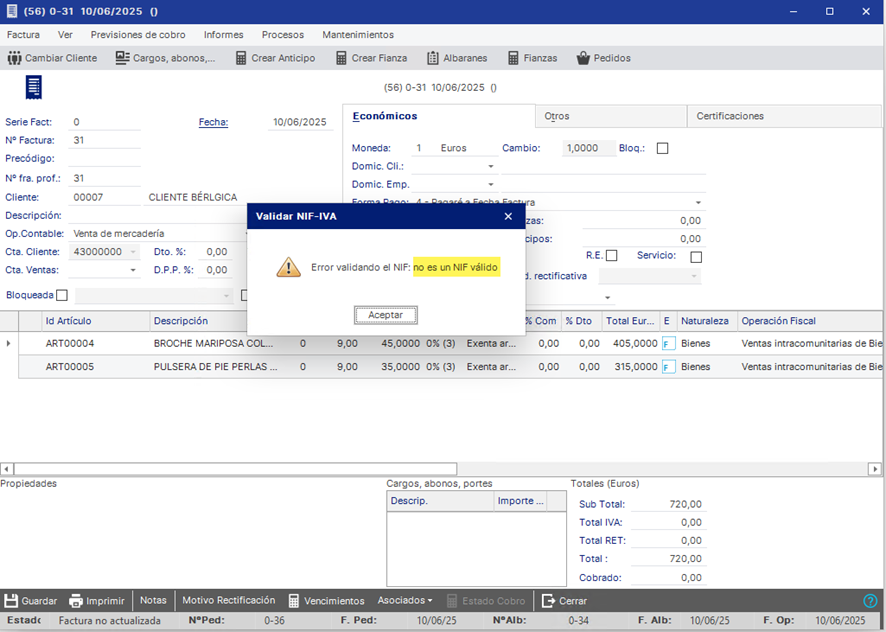Click Motivo Rectificación button
Viewport: 886px width, 632px height.
click(228, 600)
